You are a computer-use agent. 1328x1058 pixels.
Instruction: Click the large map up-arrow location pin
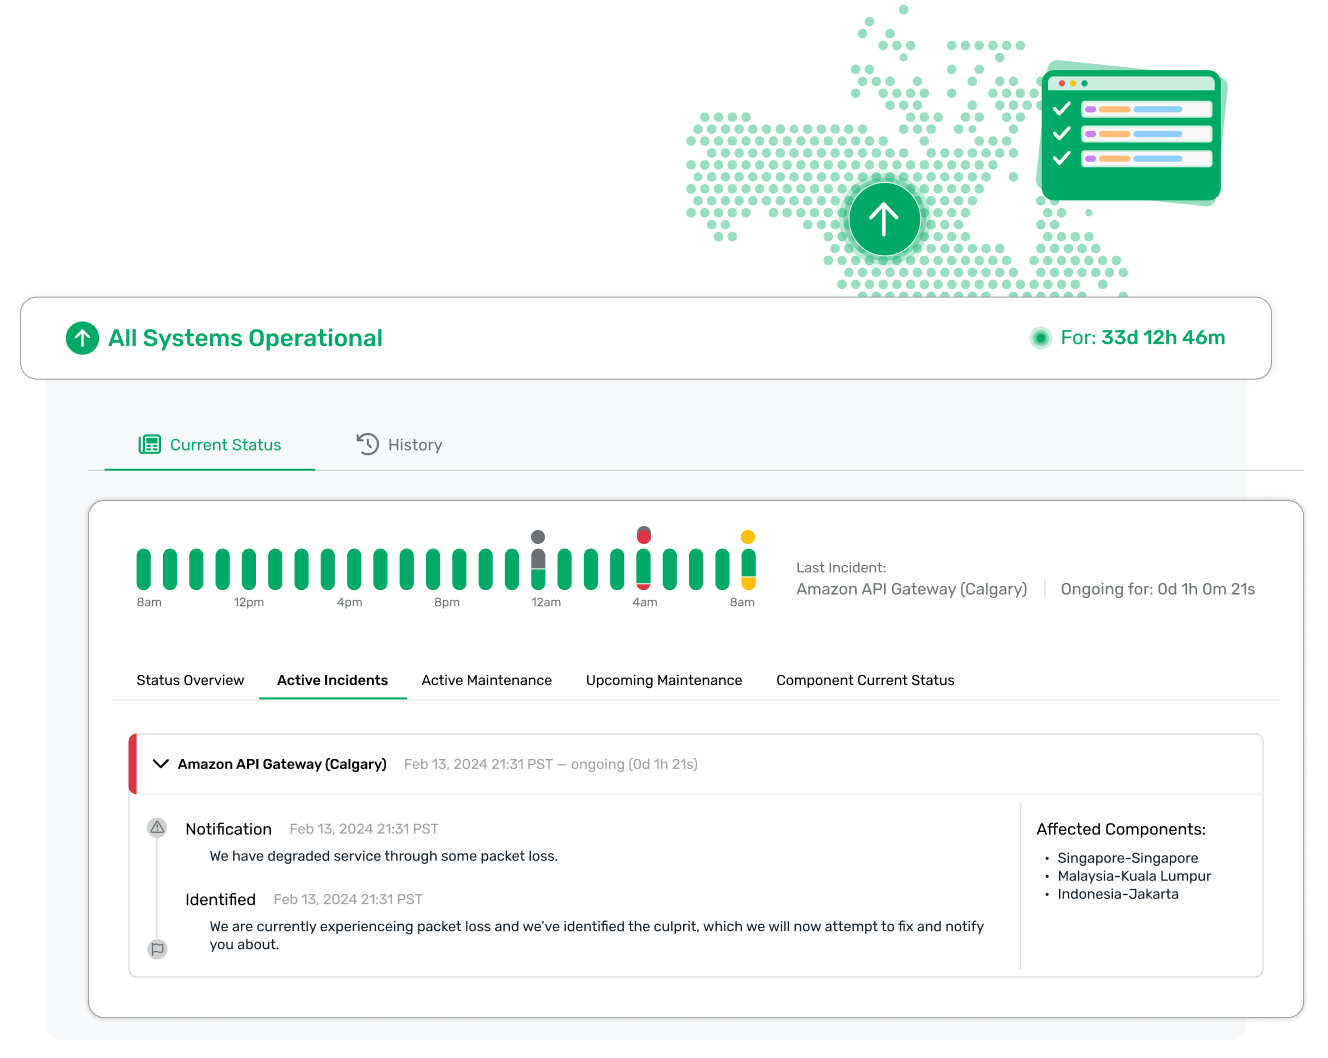pos(884,219)
